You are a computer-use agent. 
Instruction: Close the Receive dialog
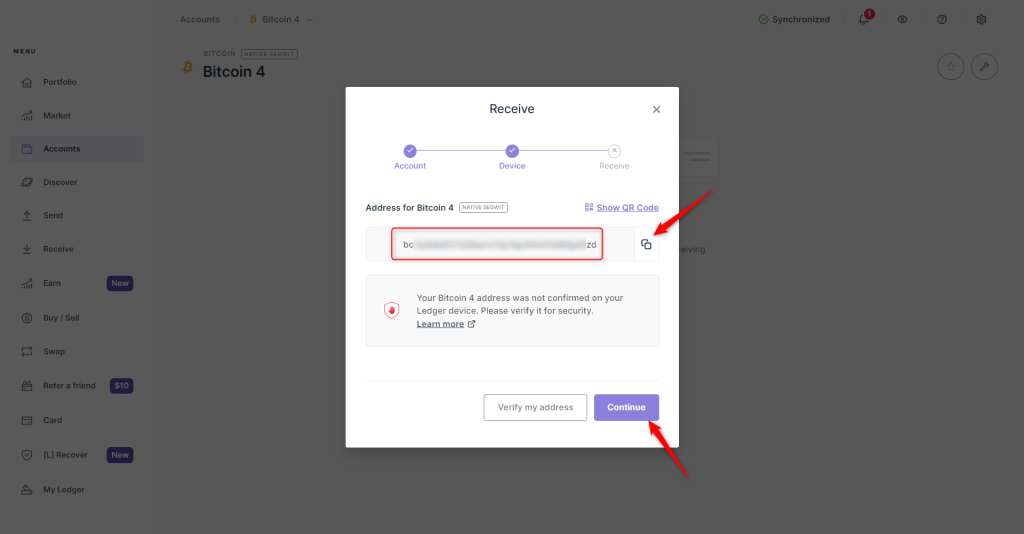pos(656,110)
